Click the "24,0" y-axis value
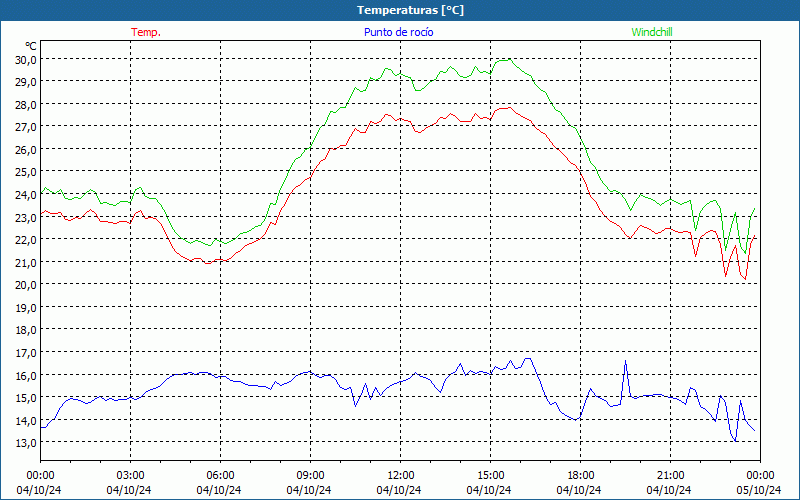This screenshot has width=800, height=500. (26, 195)
